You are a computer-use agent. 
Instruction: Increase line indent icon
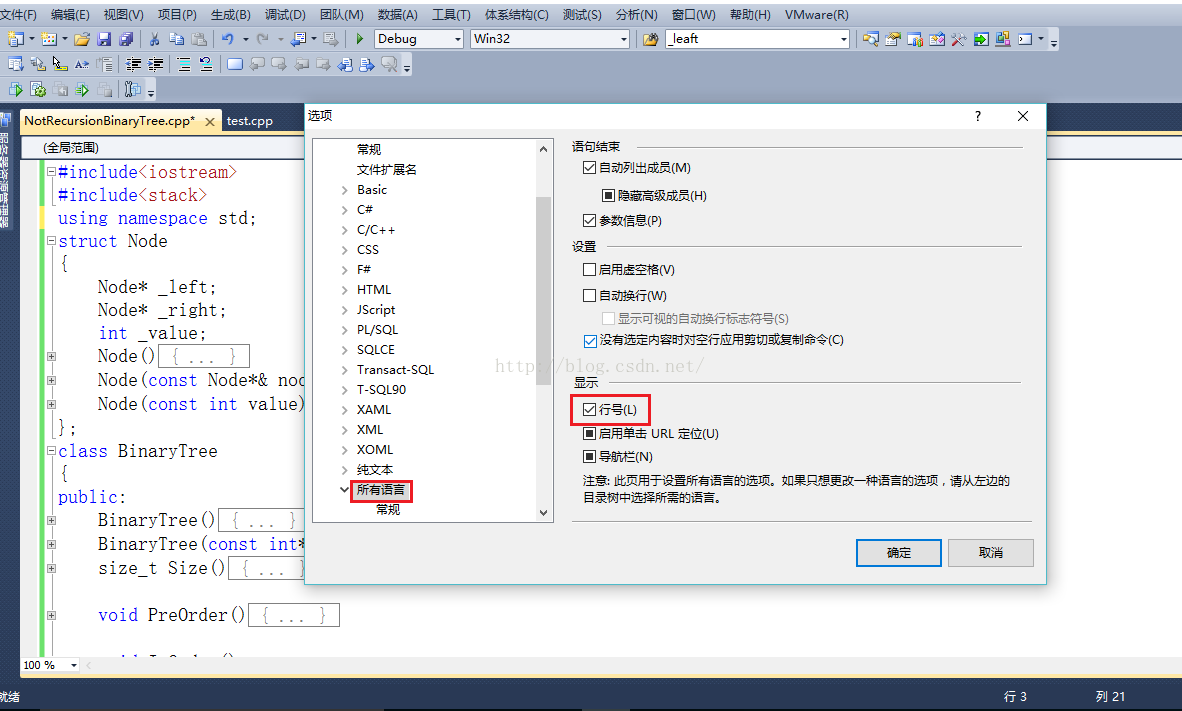(155, 65)
